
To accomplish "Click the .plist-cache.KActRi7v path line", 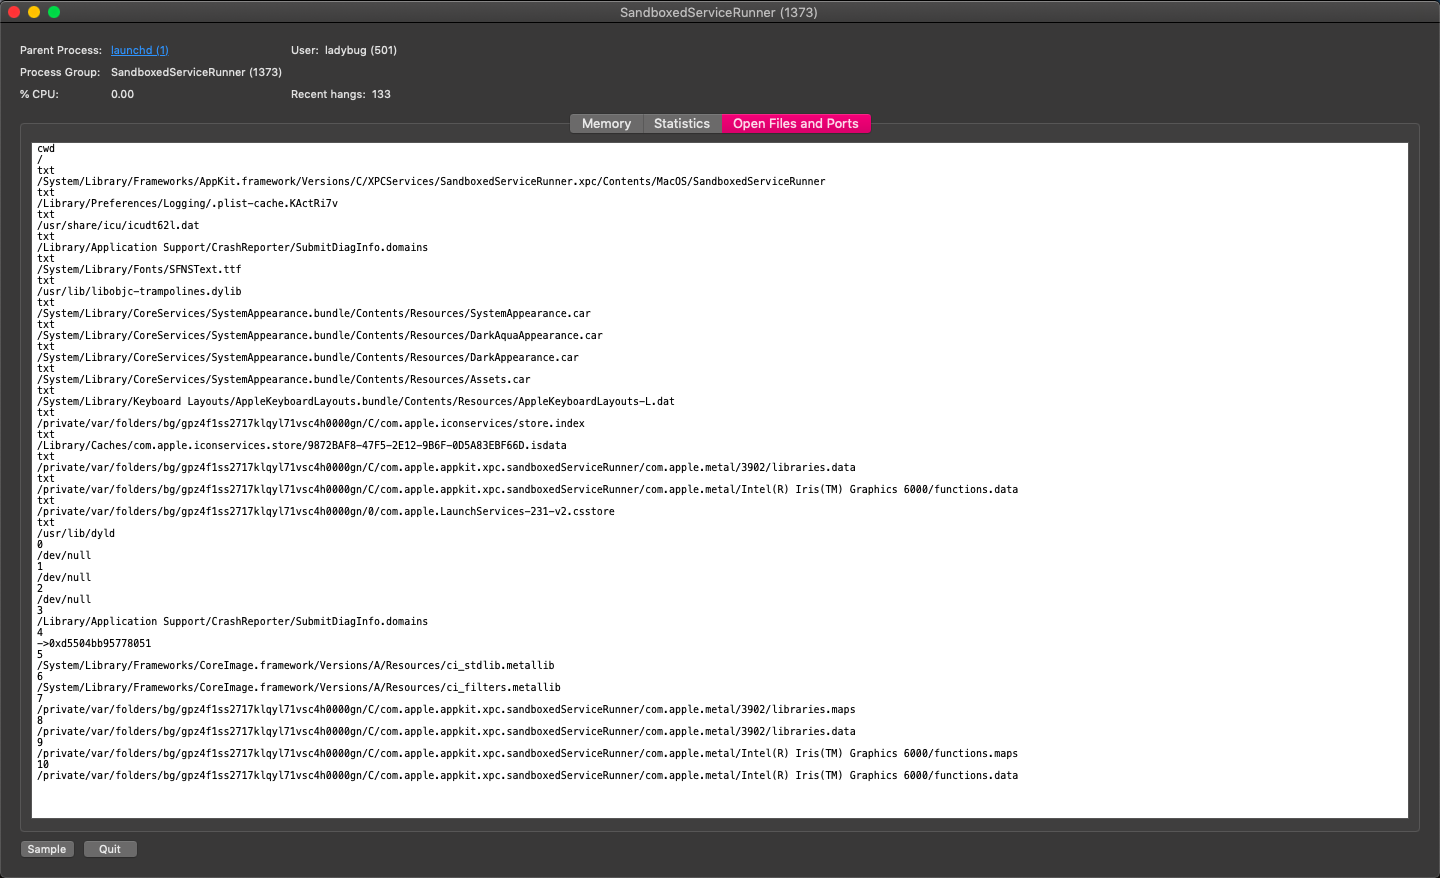I will (x=188, y=204).
